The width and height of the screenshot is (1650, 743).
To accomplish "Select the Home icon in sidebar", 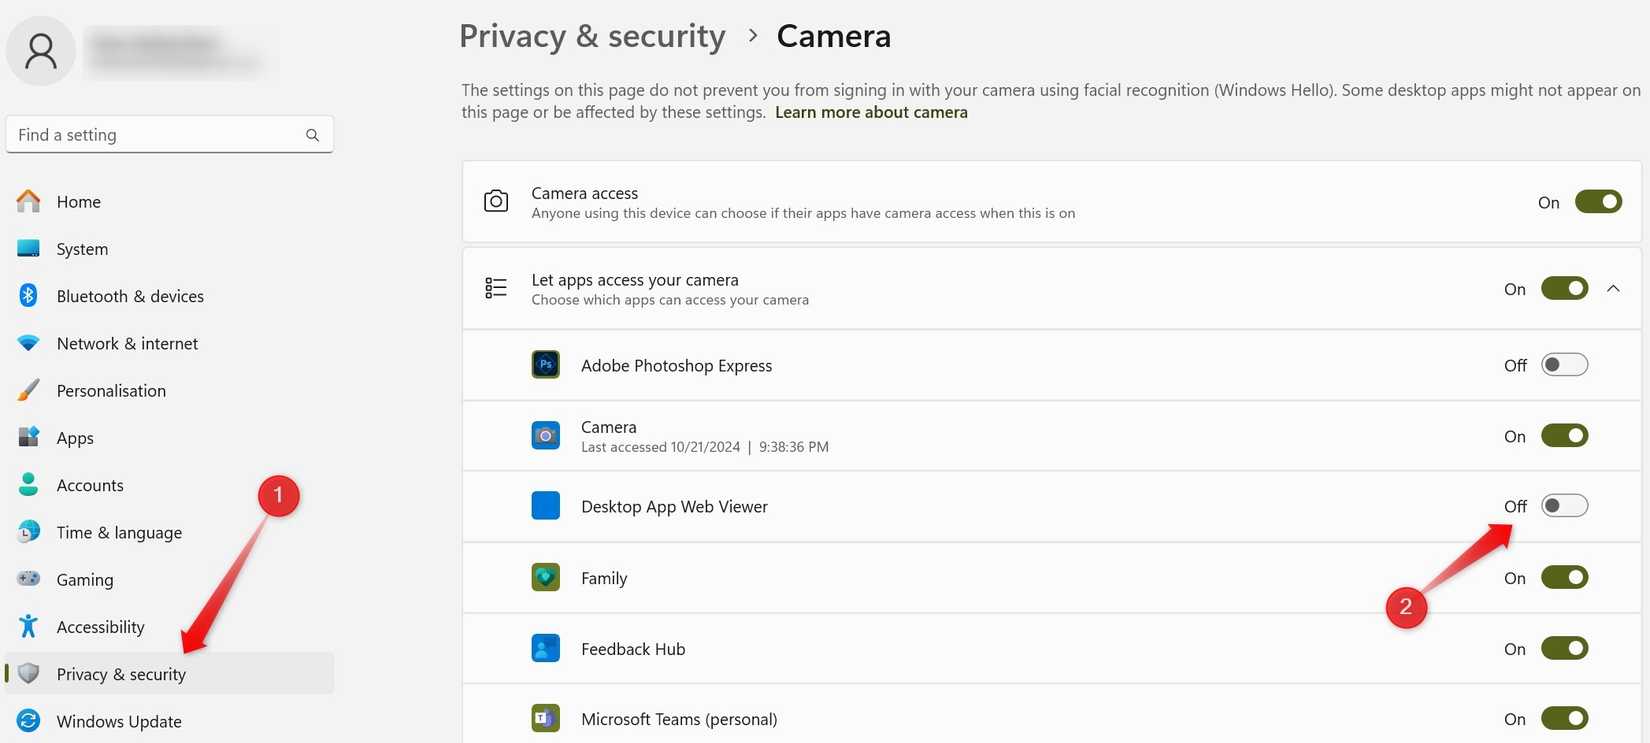I will [28, 201].
